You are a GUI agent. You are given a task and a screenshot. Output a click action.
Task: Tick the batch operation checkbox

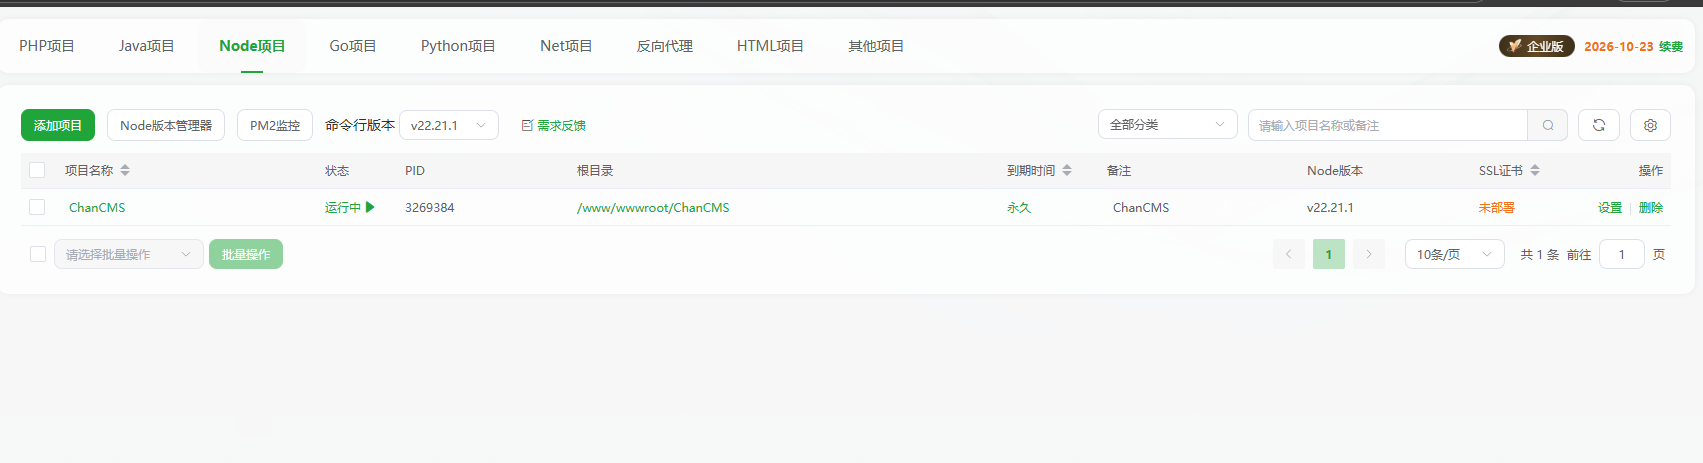[38, 254]
